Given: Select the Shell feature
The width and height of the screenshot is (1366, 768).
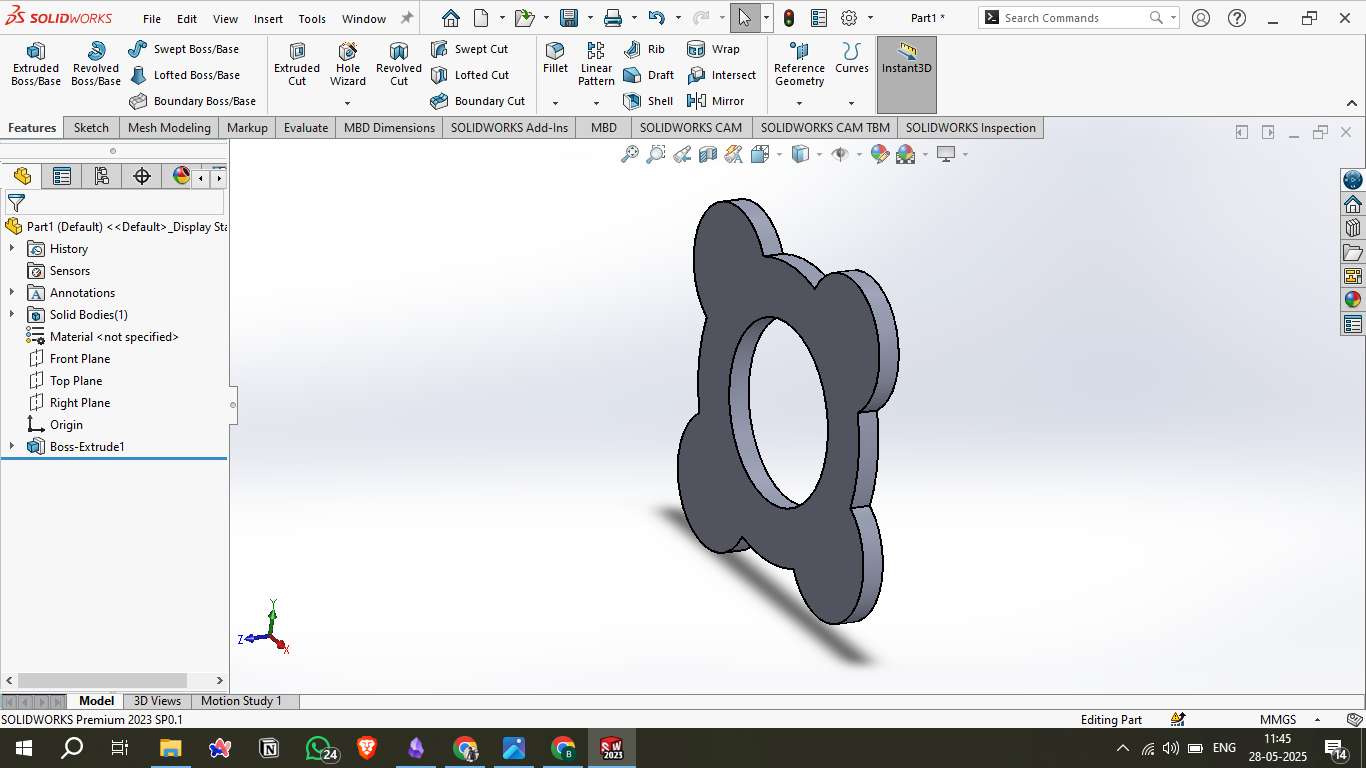Looking at the screenshot, I should point(648,101).
